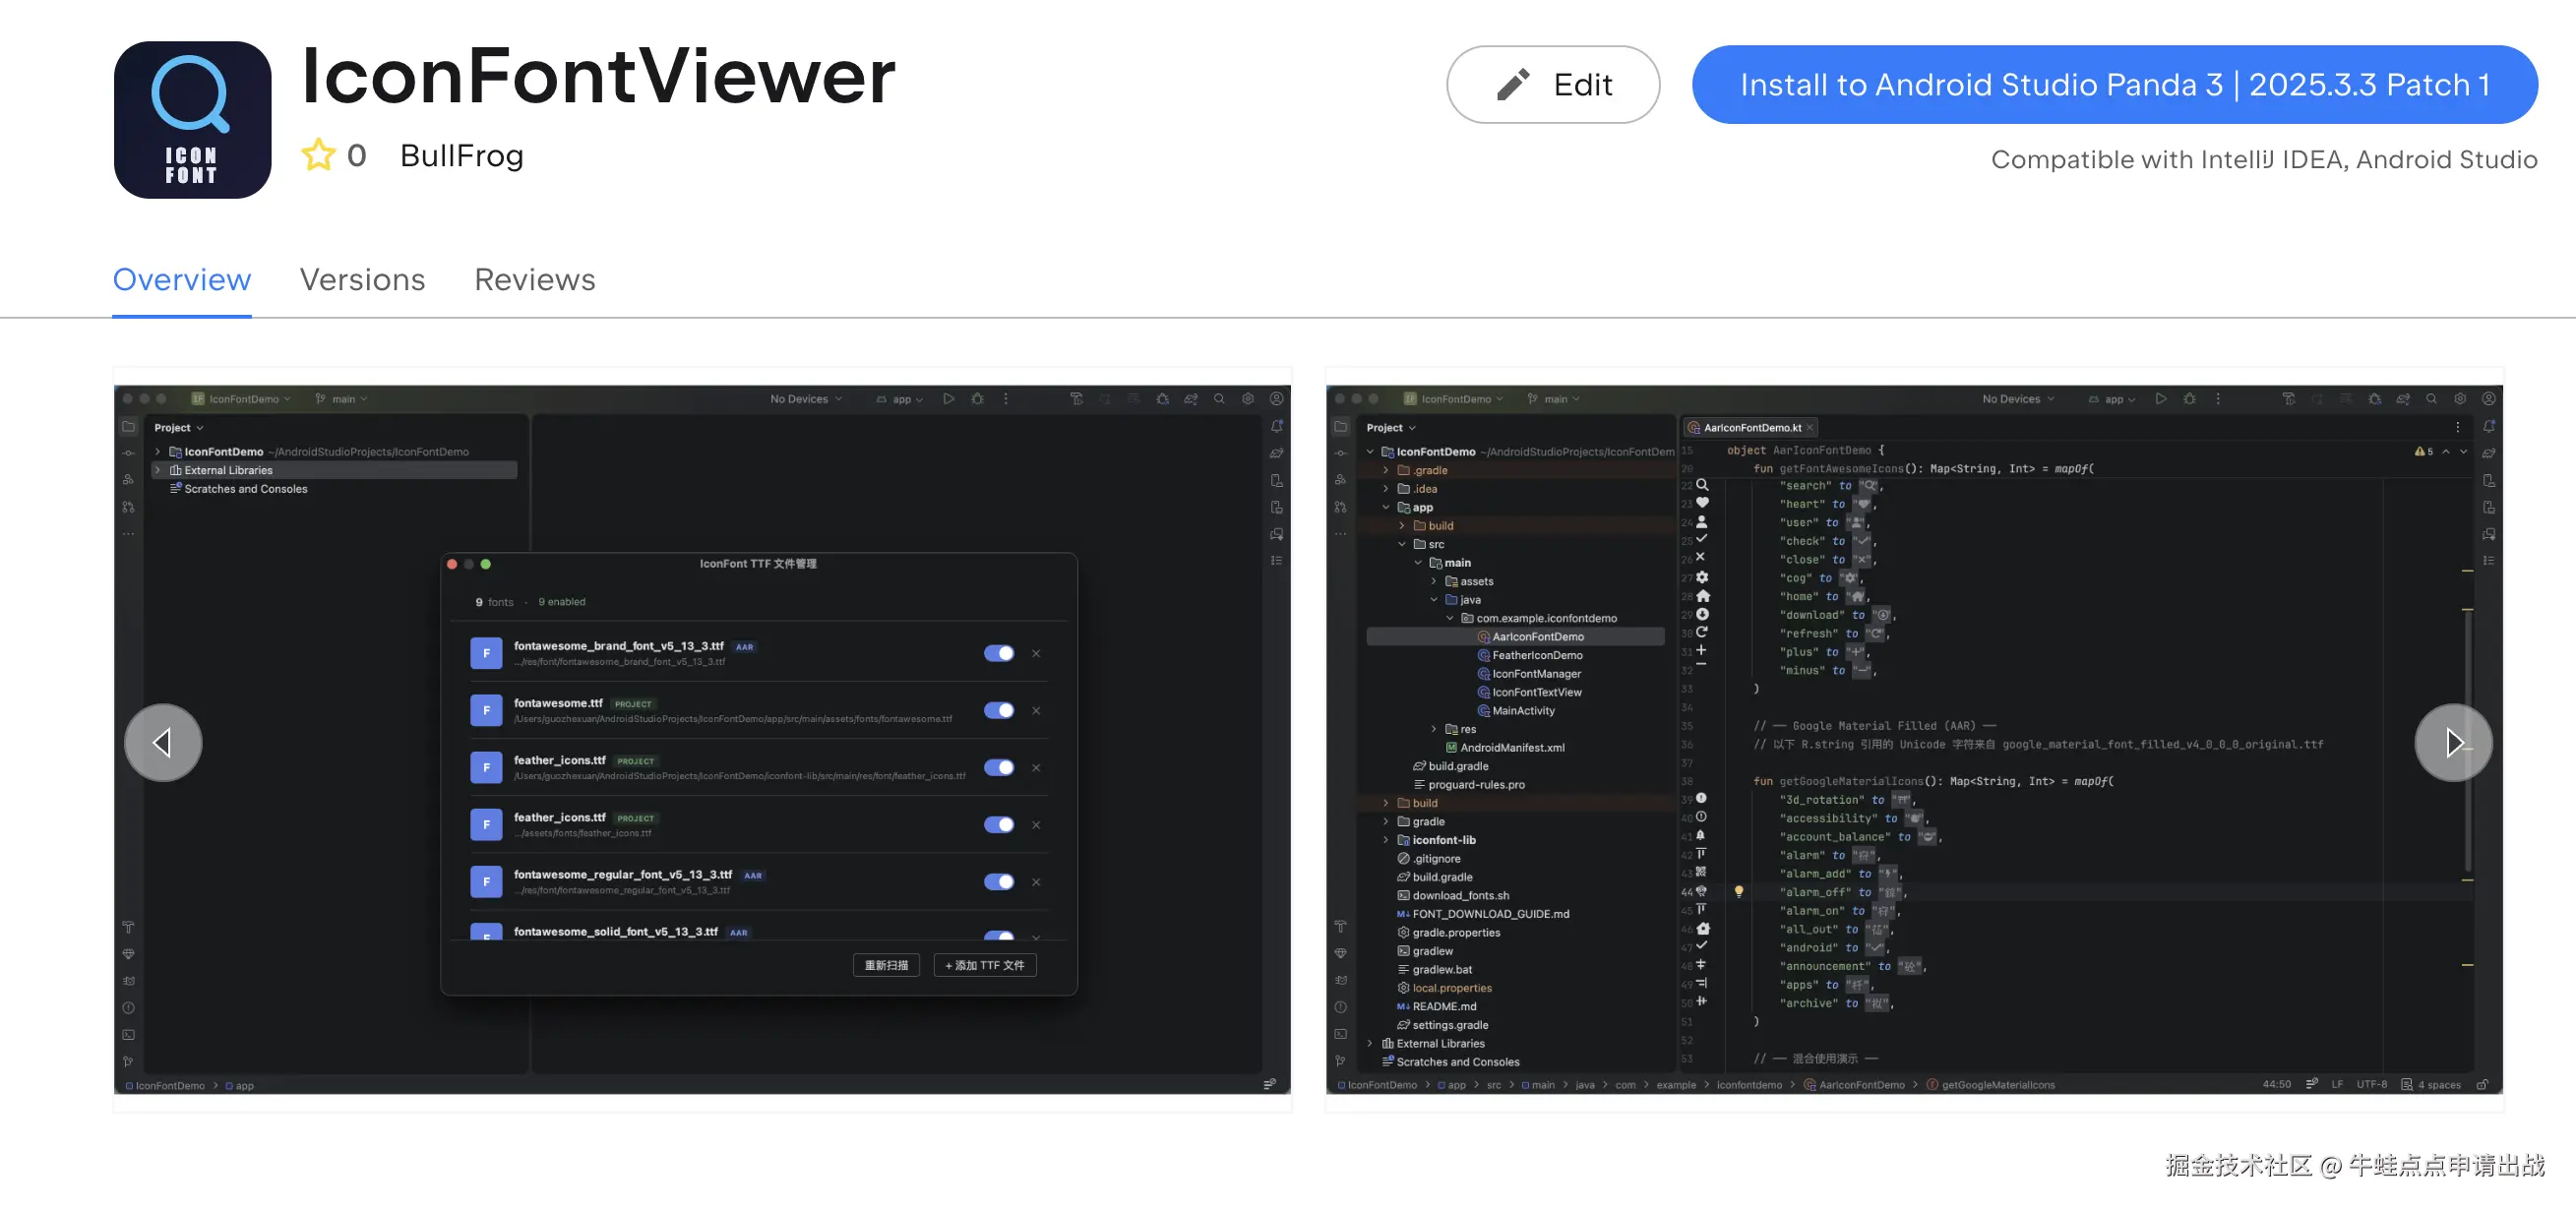Switch to the Versions tab
Screen dimensions: 2576x1210
(362, 280)
